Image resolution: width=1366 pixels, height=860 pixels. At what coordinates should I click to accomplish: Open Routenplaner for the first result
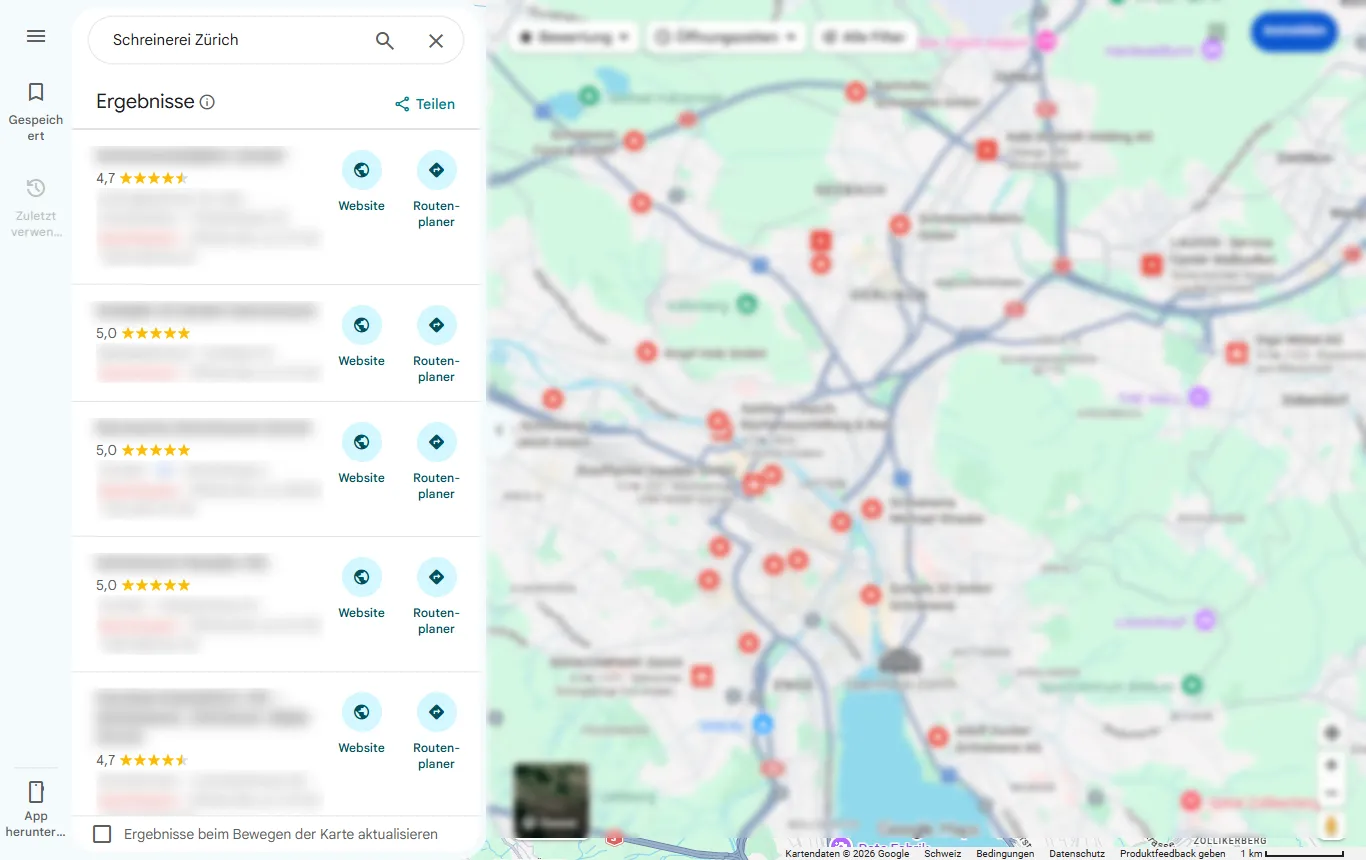click(x=436, y=190)
